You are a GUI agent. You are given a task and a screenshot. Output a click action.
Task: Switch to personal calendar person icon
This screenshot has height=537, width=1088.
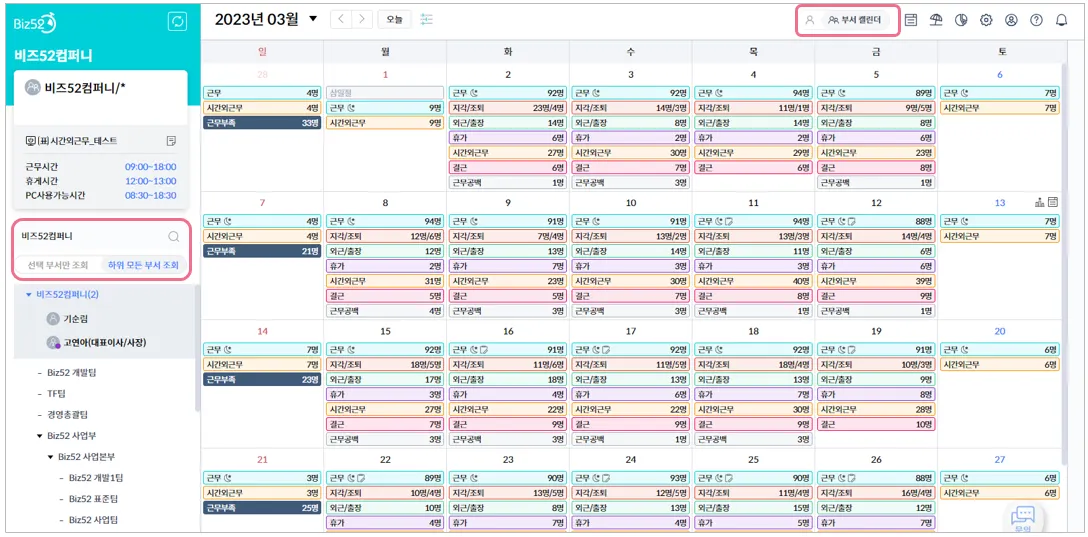click(x=809, y=20)
